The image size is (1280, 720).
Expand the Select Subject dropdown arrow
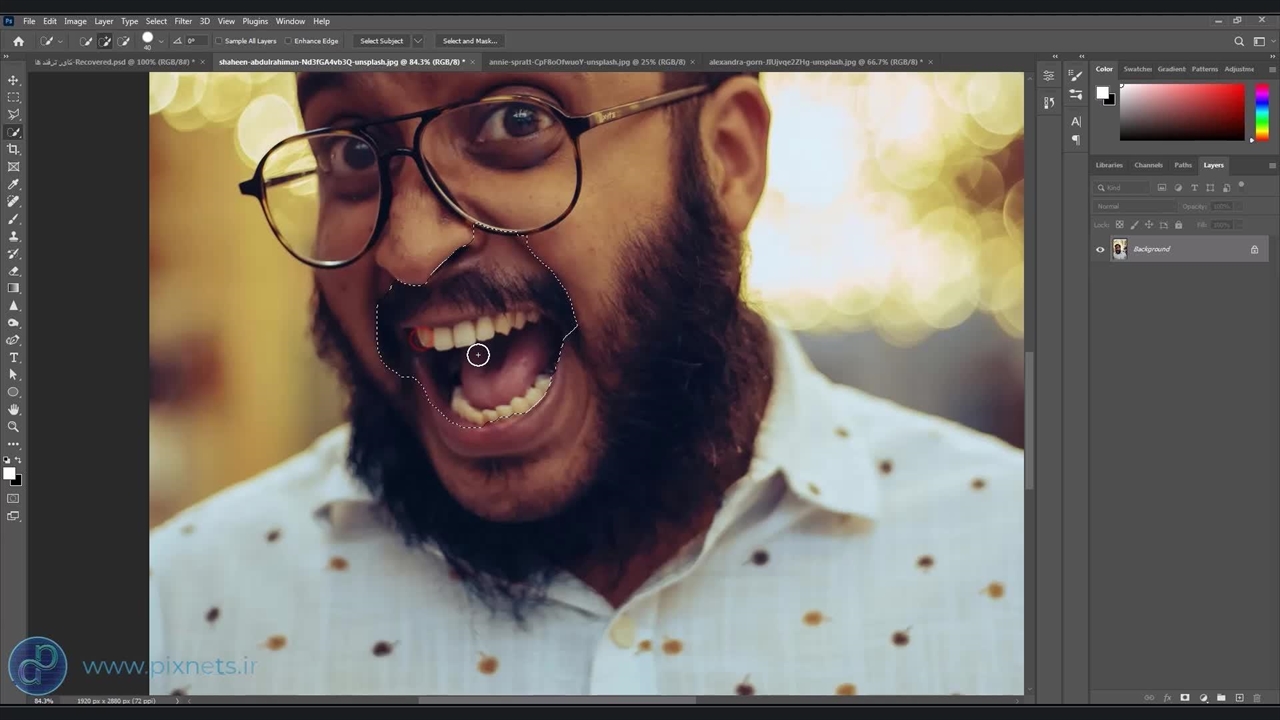[x=418, y=41]
